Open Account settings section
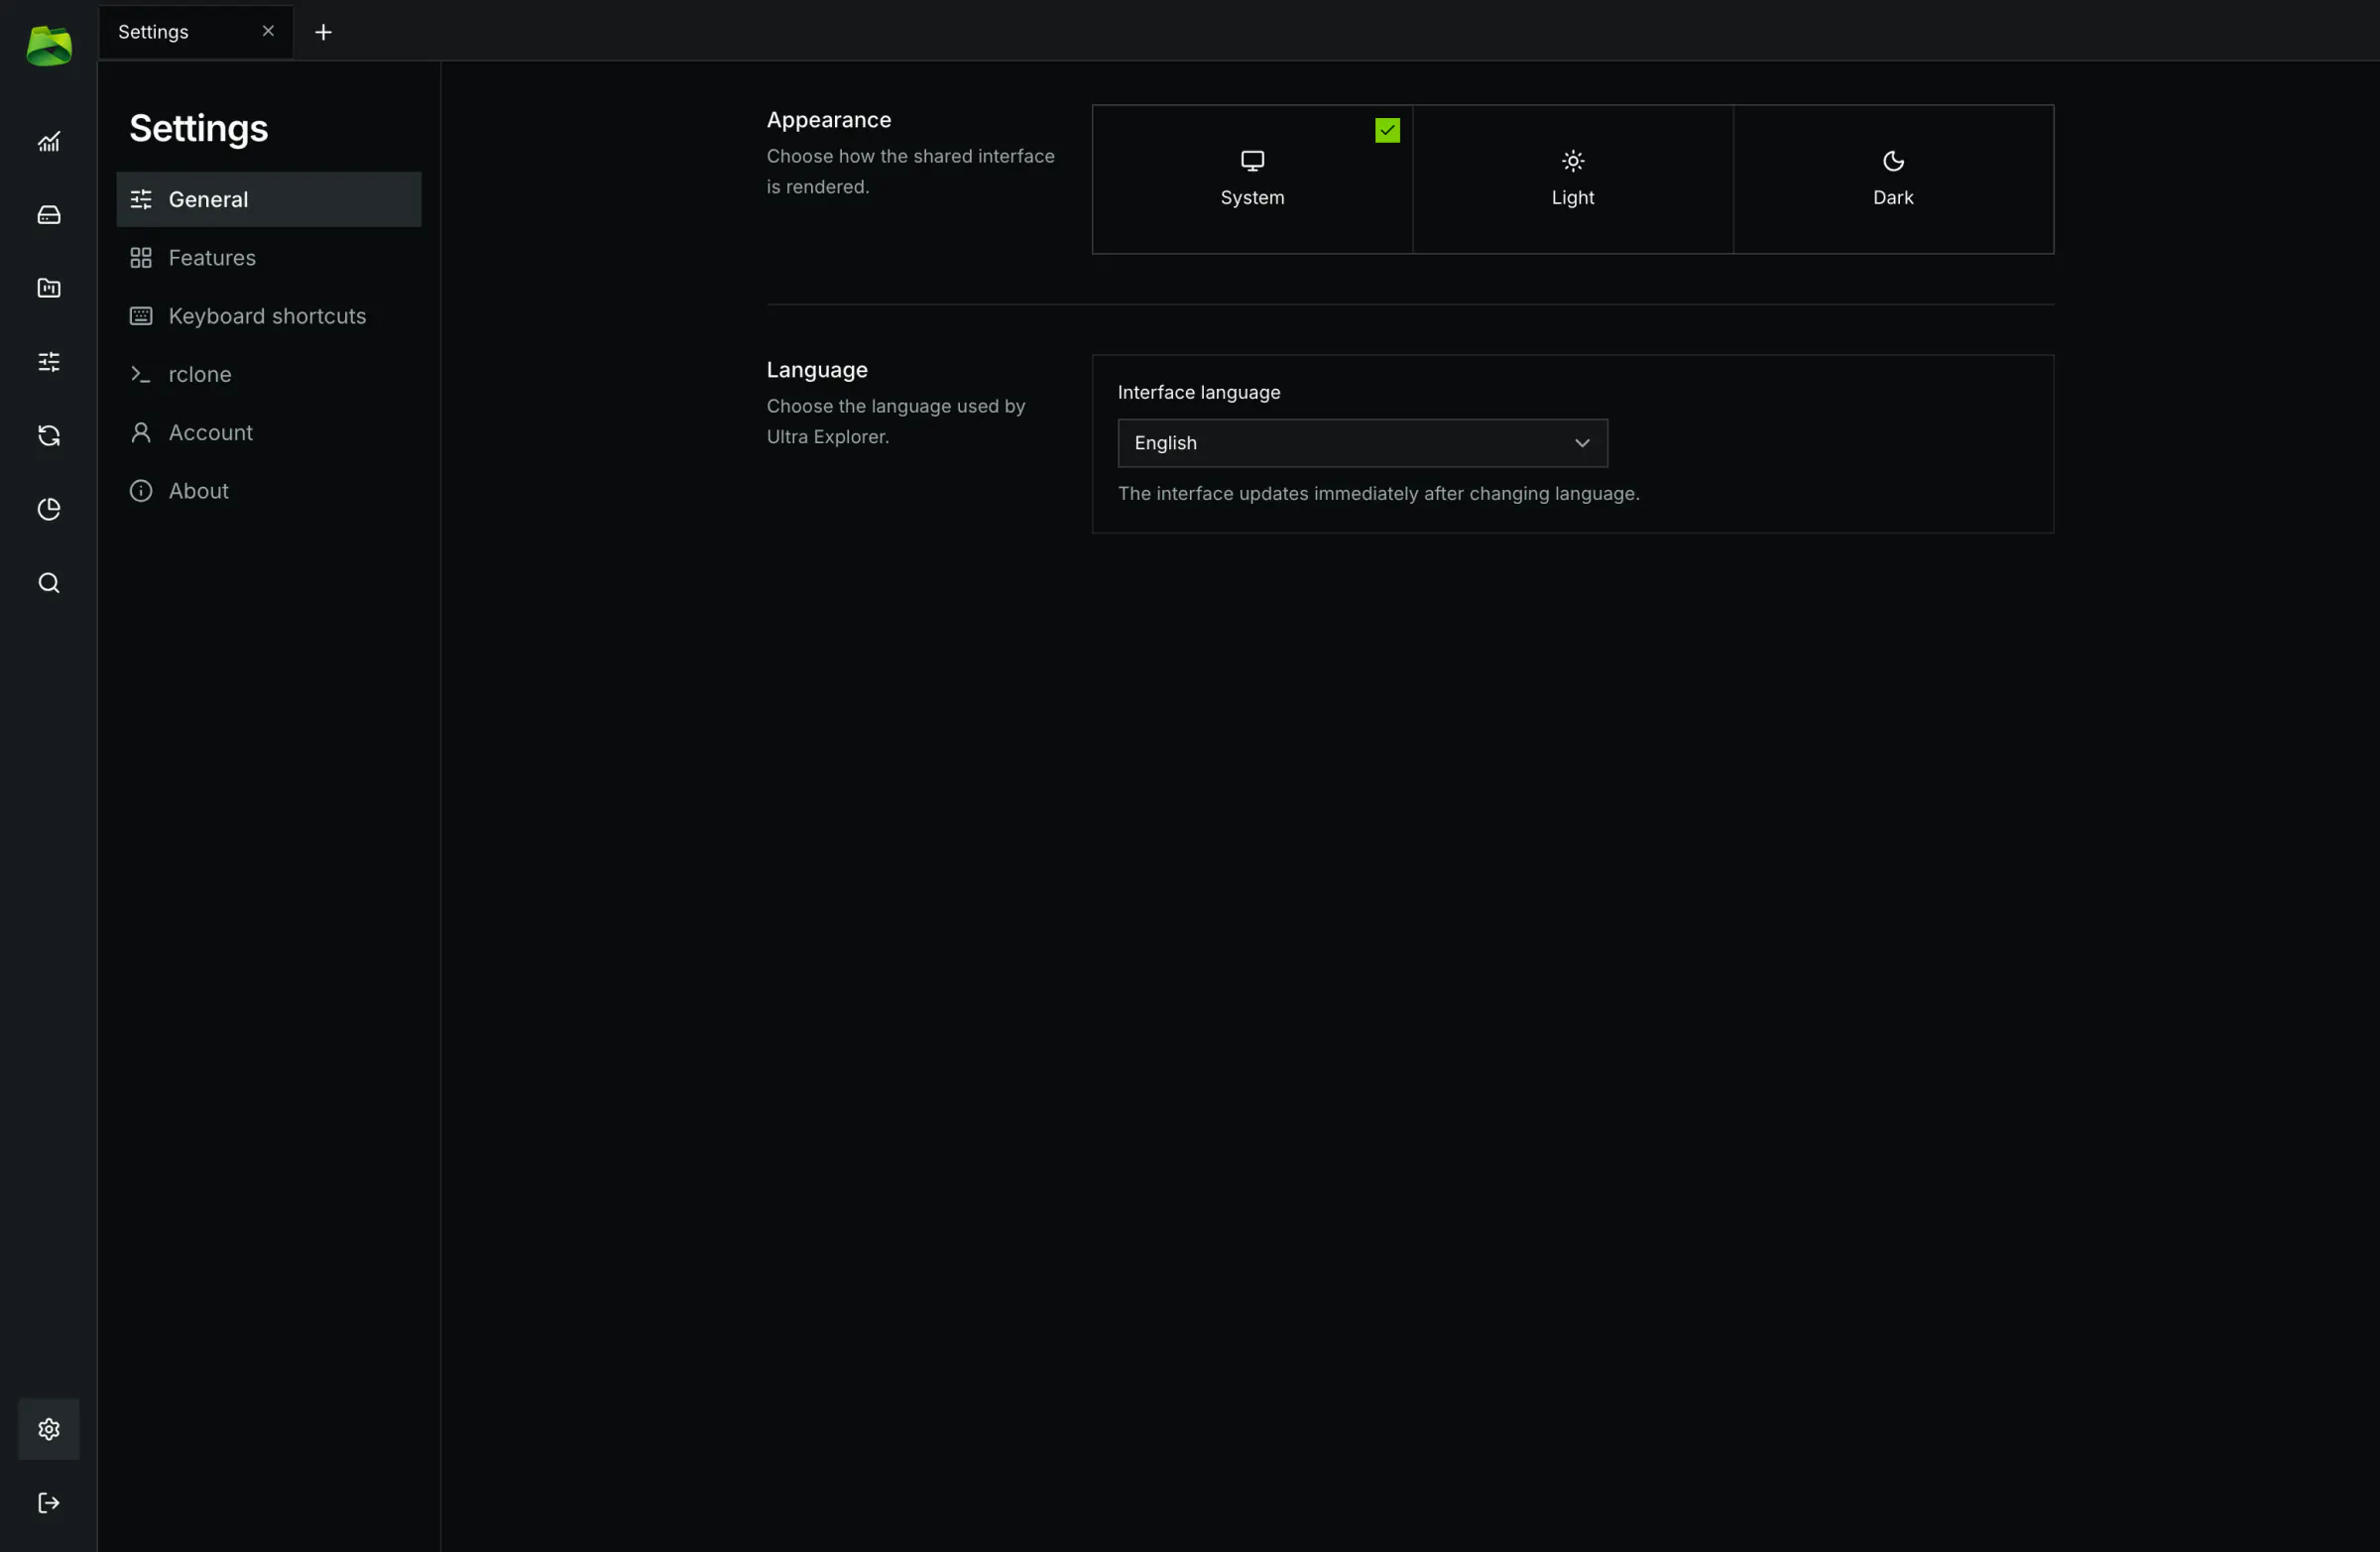 pyautogui.click(x=269, y=432)
